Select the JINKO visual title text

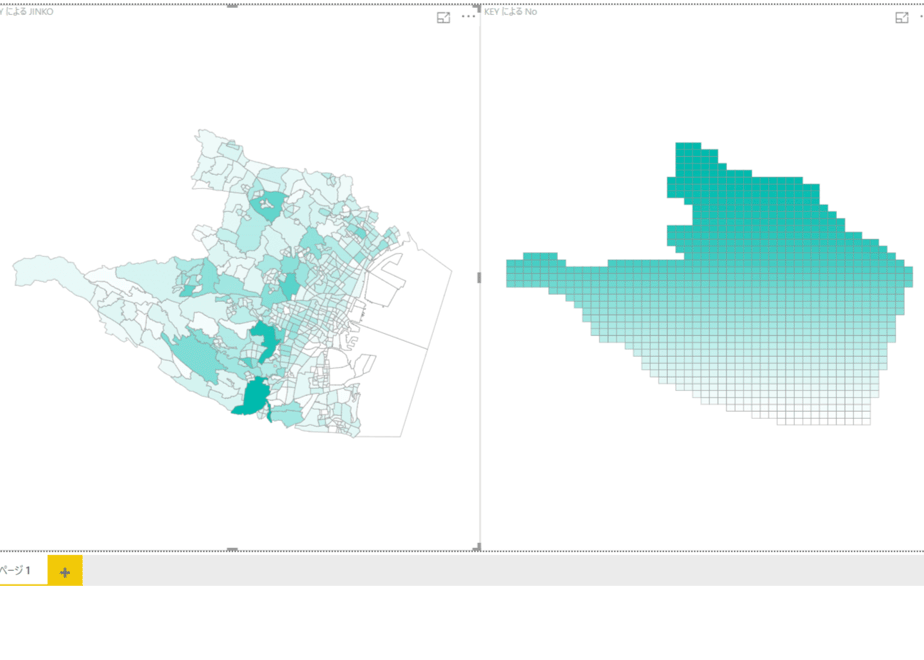click(27, 11)
